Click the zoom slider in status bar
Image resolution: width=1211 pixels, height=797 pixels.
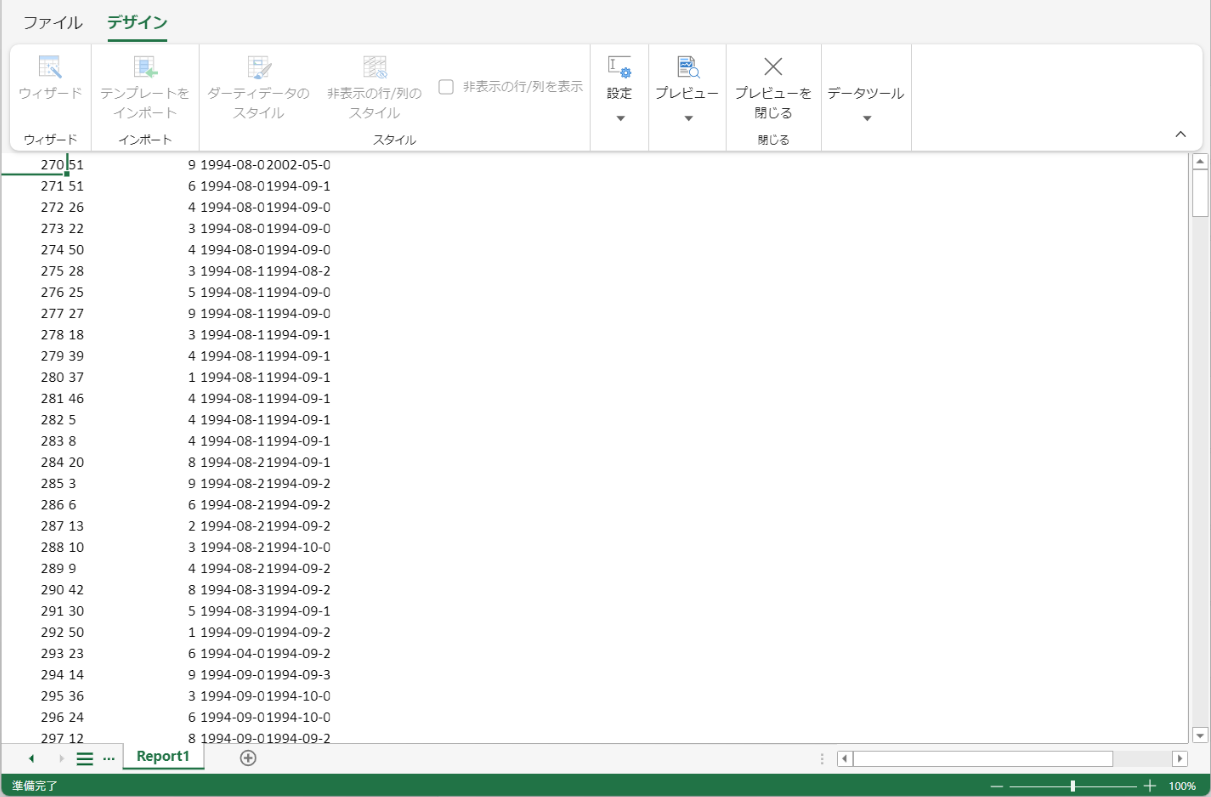pyautogui.click(x=1073, y=786)
